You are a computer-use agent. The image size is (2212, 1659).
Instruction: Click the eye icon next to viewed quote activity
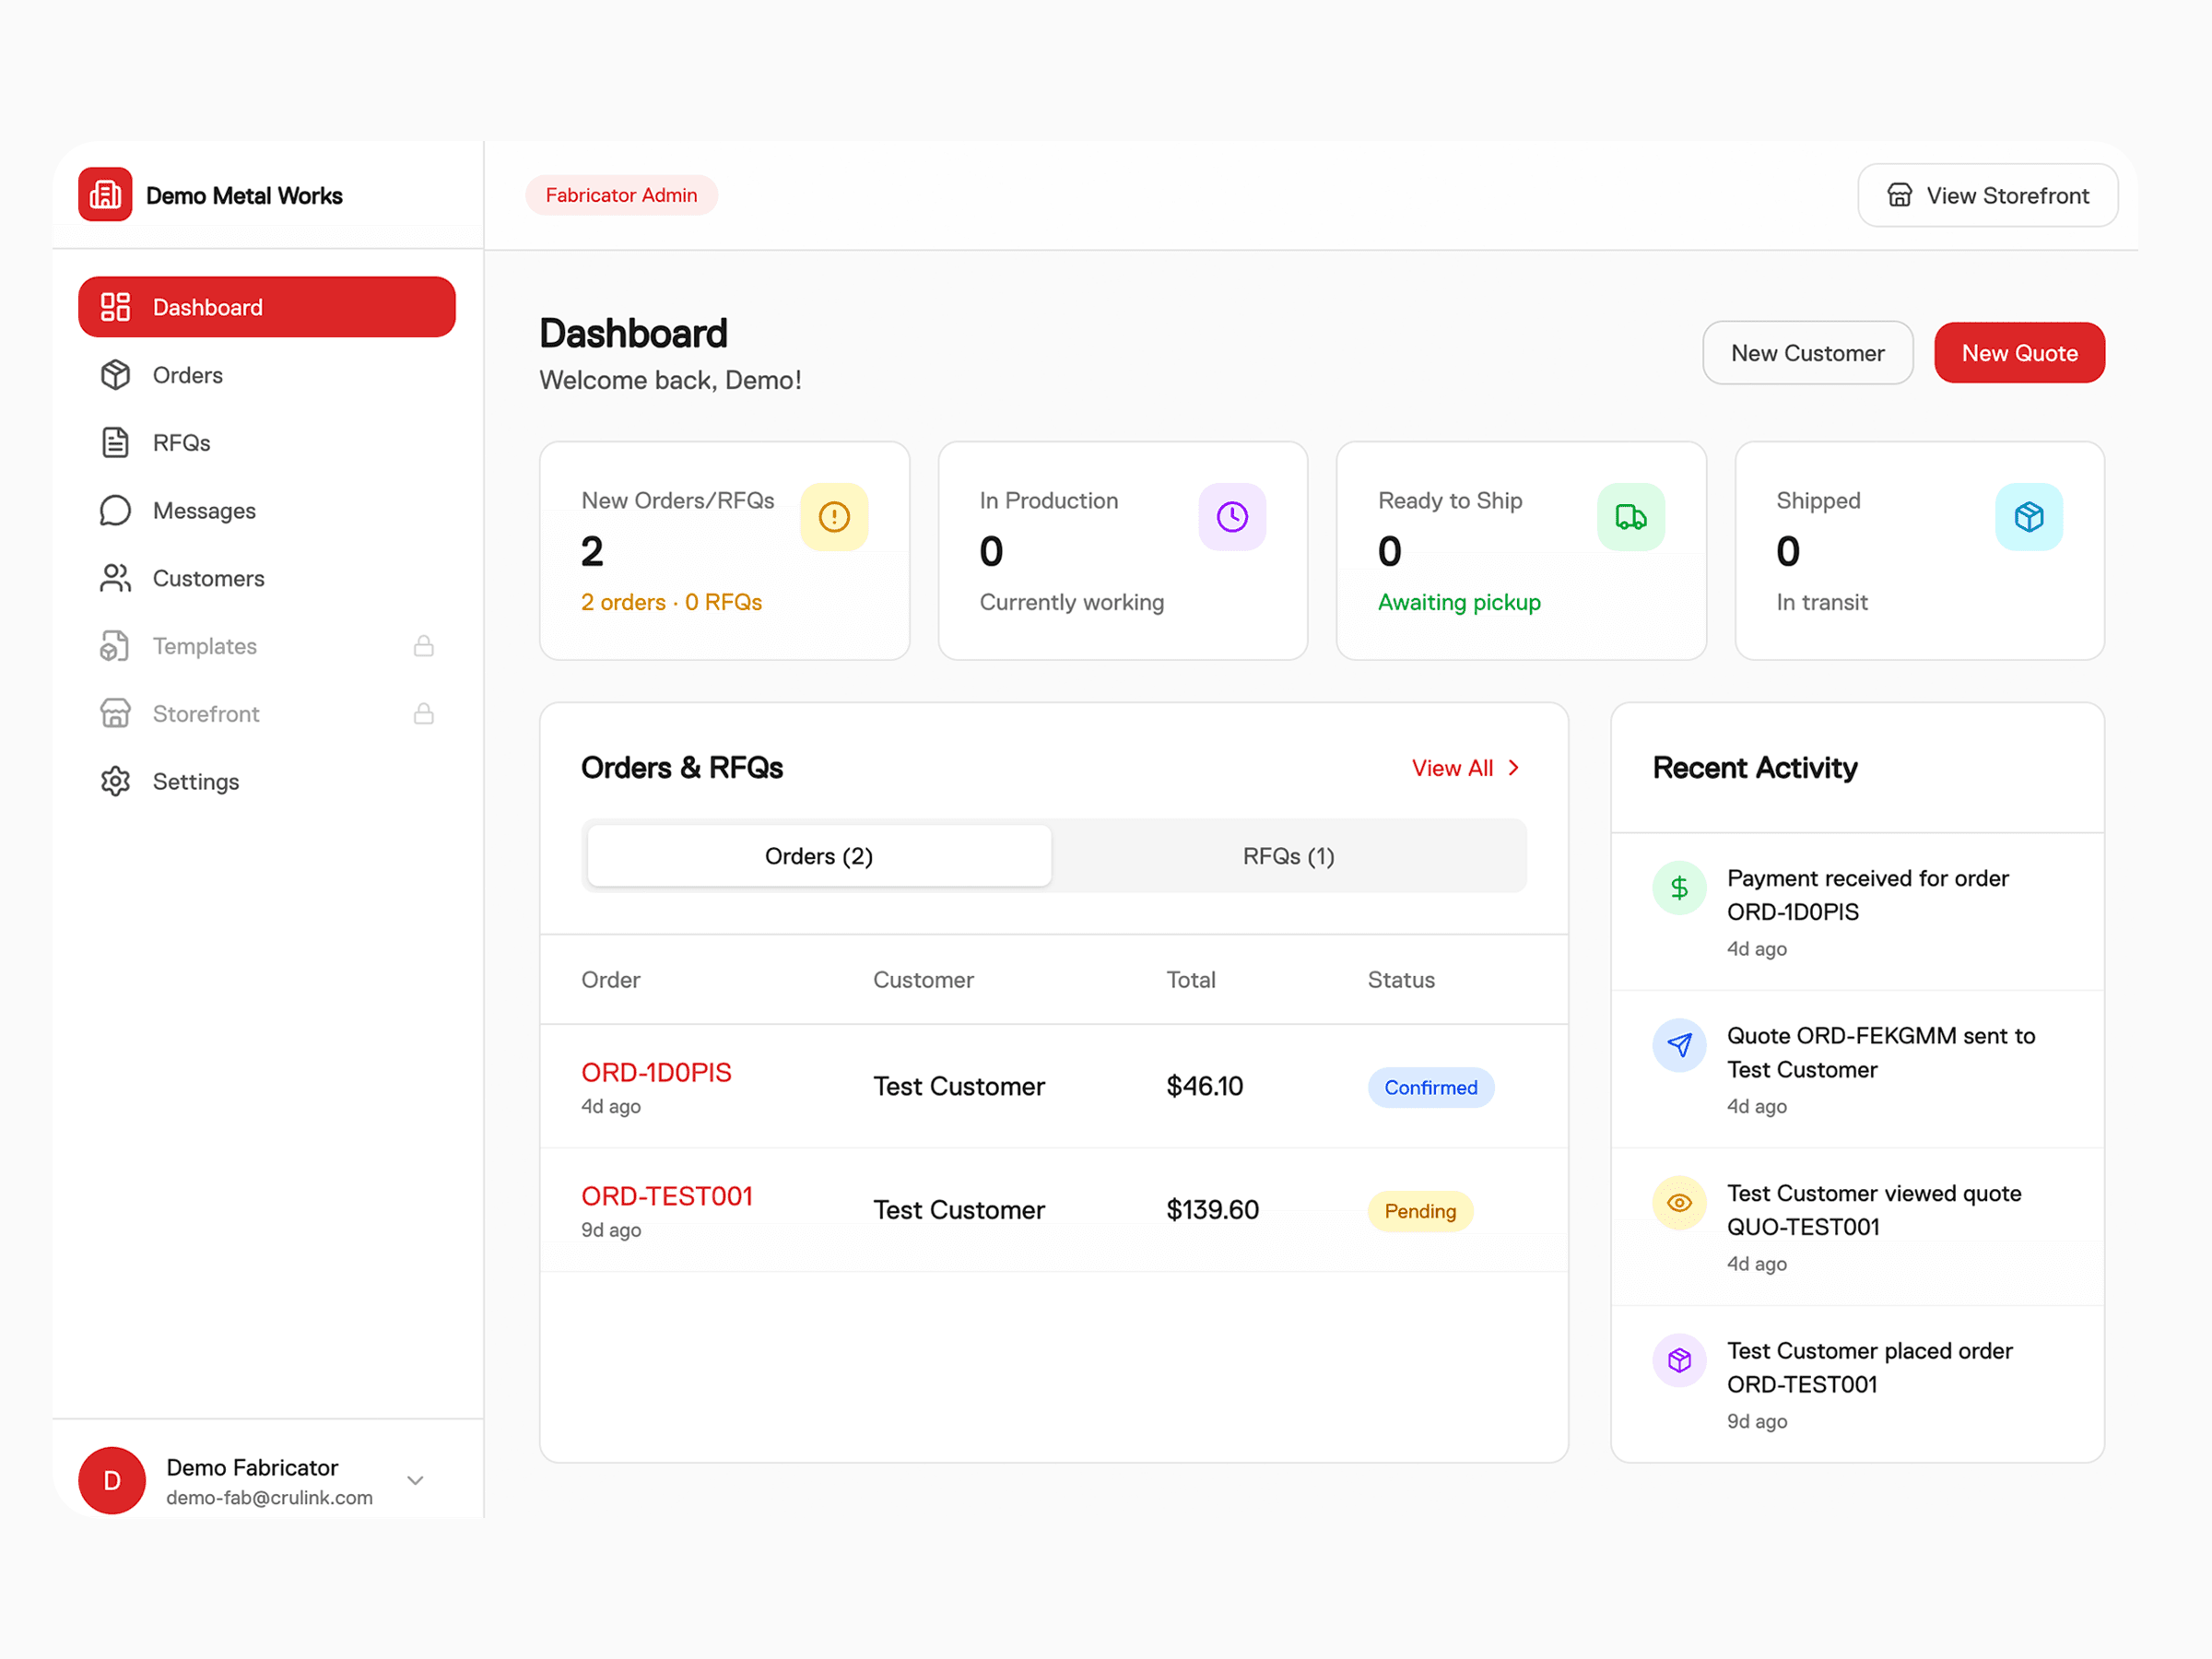pyautogui.click(x=1679, y=1202)
